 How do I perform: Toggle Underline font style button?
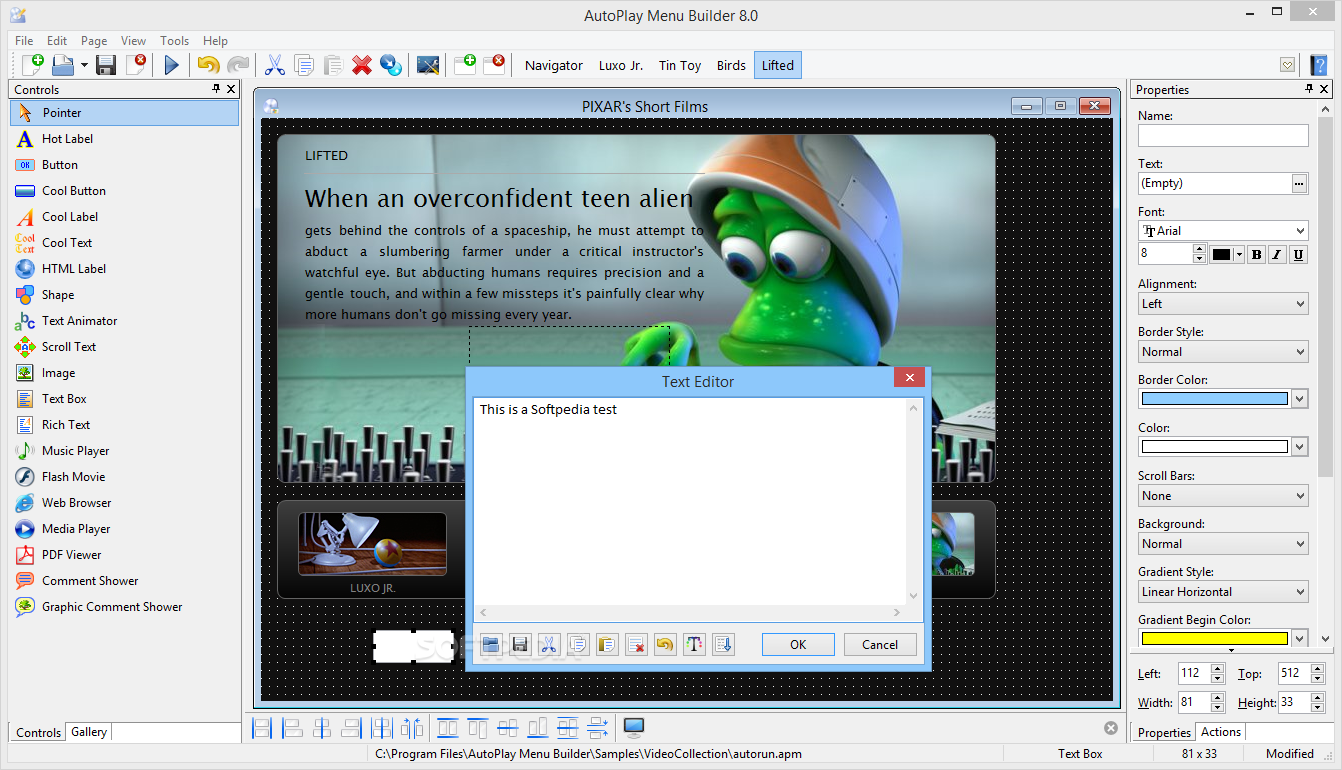pos(1298,255)
